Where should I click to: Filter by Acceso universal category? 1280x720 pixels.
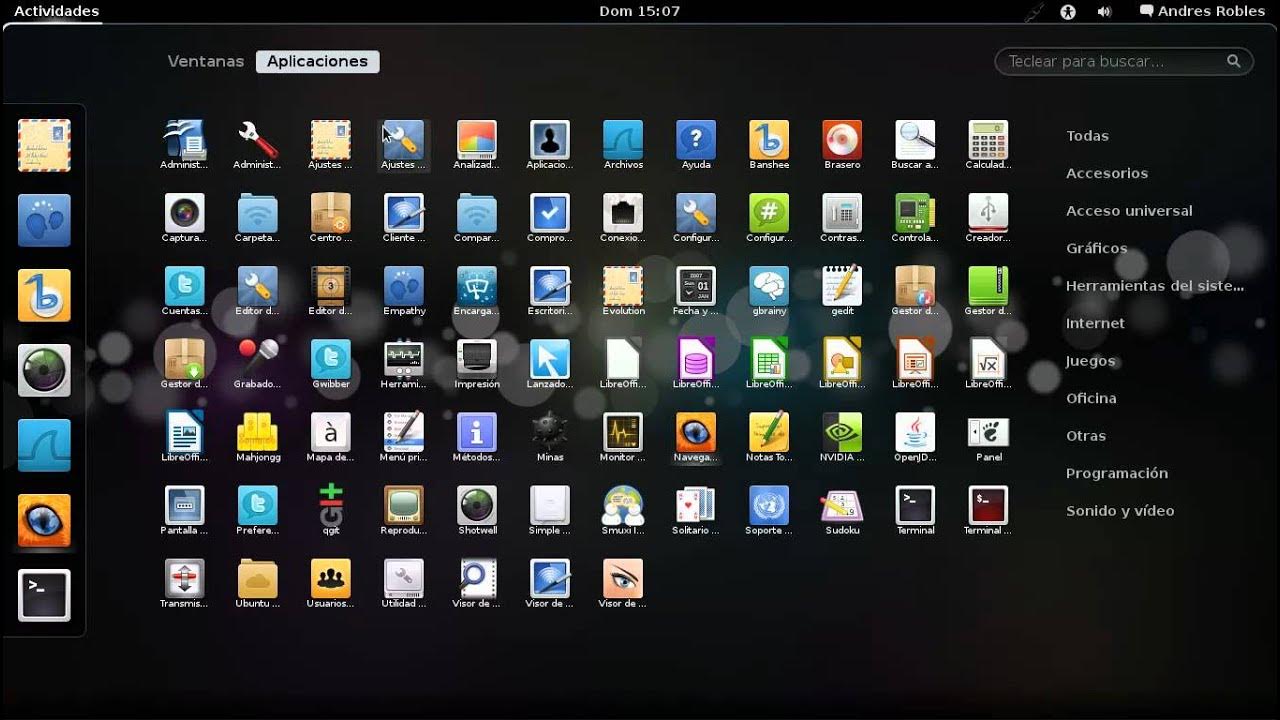click(1129, 211)
